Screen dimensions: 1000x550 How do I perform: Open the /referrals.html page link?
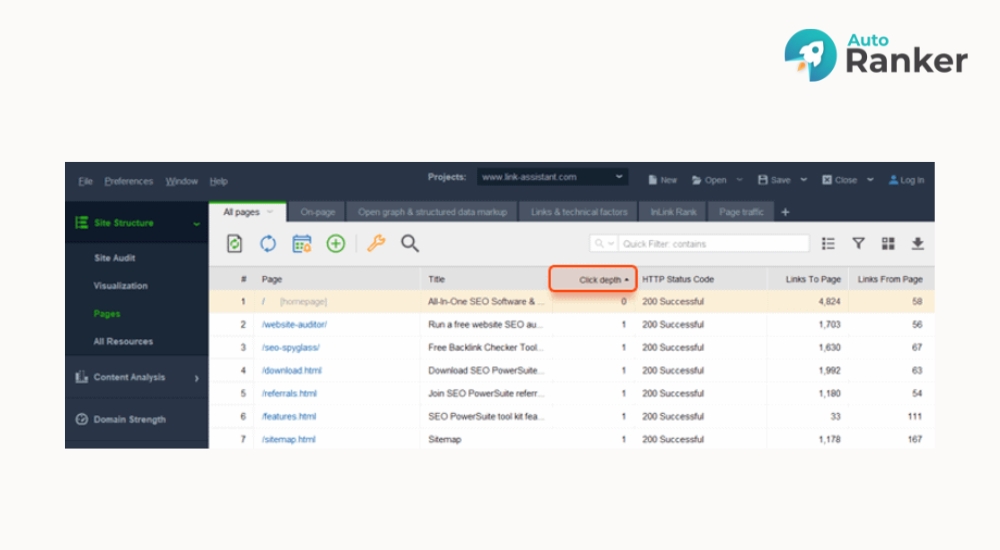(289, 393)
